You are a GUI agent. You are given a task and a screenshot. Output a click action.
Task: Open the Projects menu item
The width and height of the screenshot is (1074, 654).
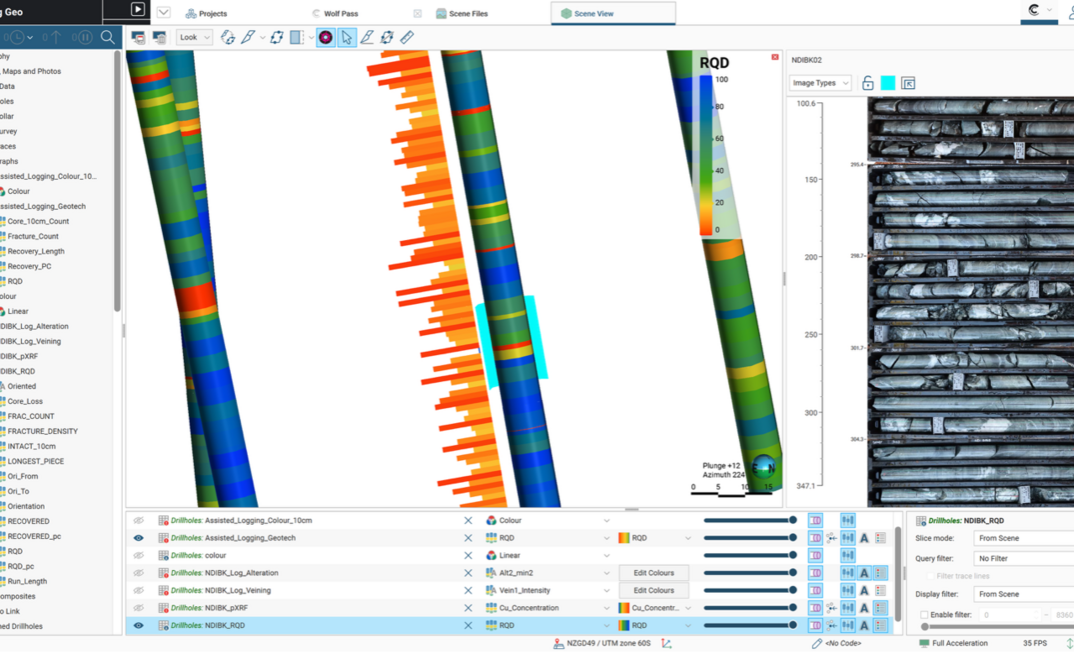tap(207, 13)
